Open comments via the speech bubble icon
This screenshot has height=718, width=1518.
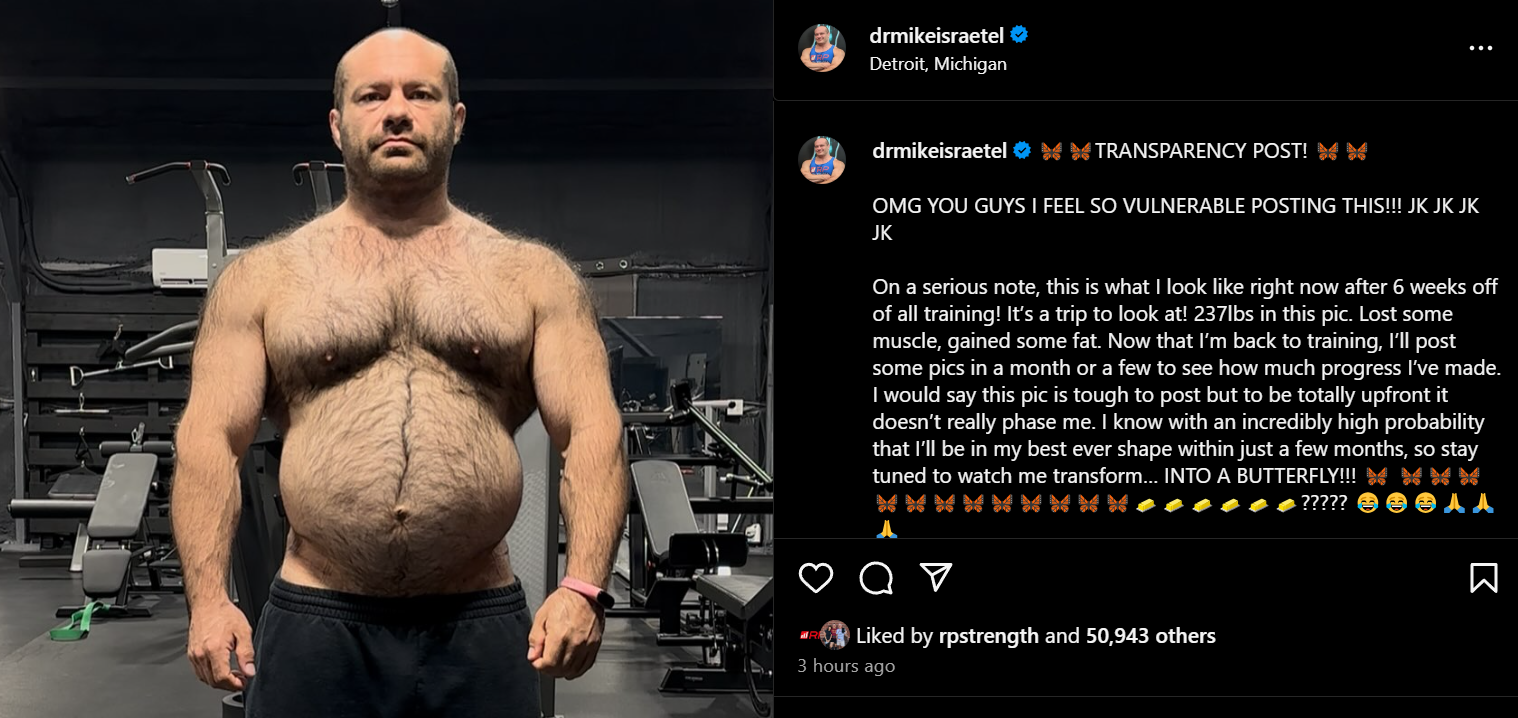click(x=876, y=578)
